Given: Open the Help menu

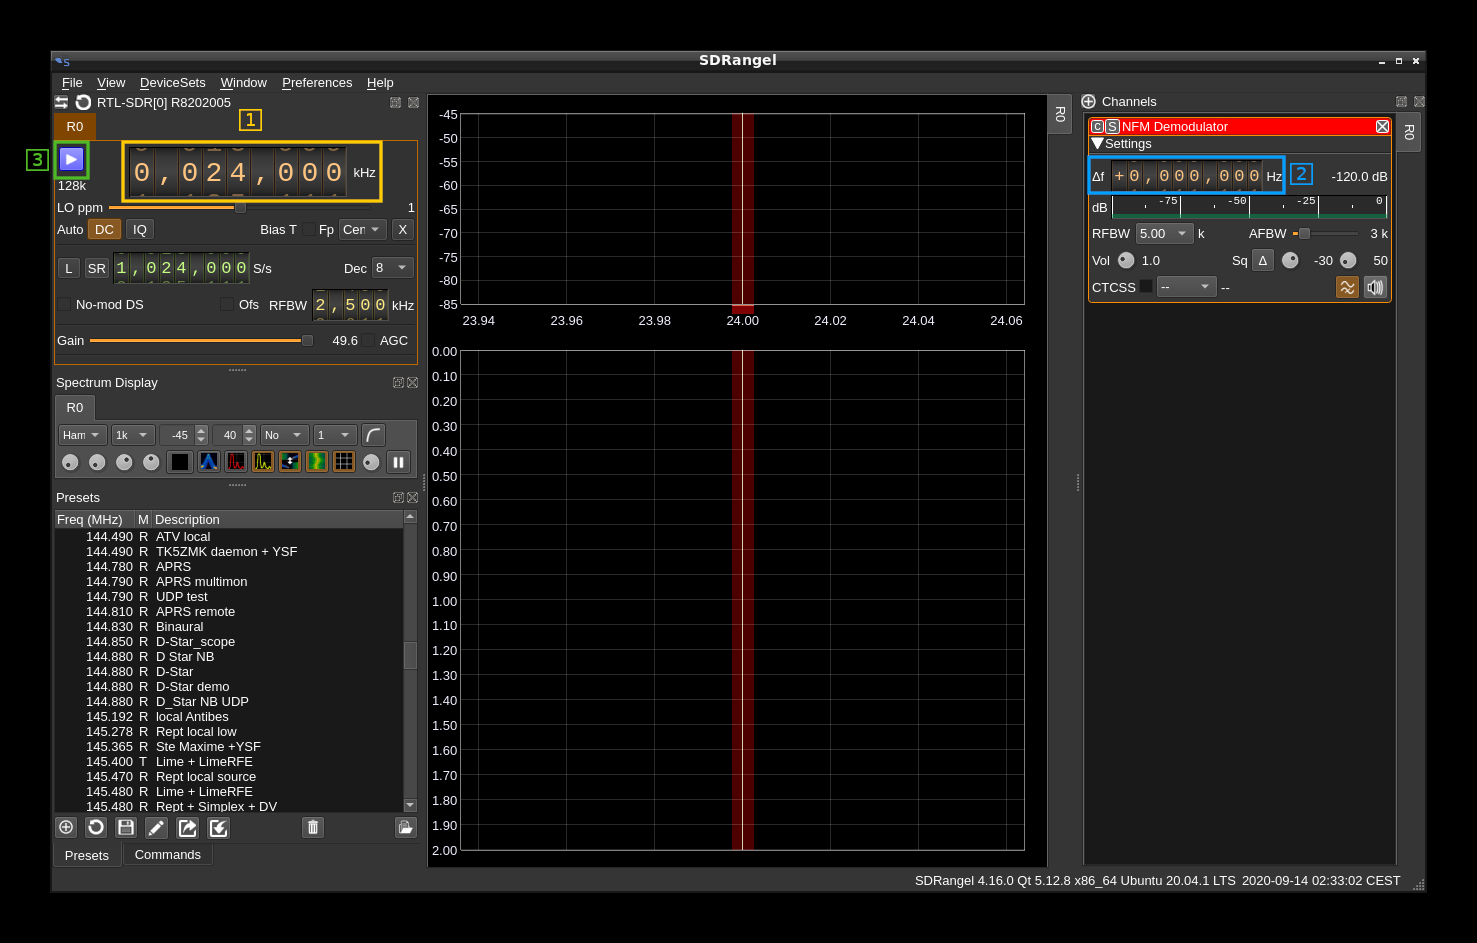Looking at the screenshot, I should [x=380, y=82].
